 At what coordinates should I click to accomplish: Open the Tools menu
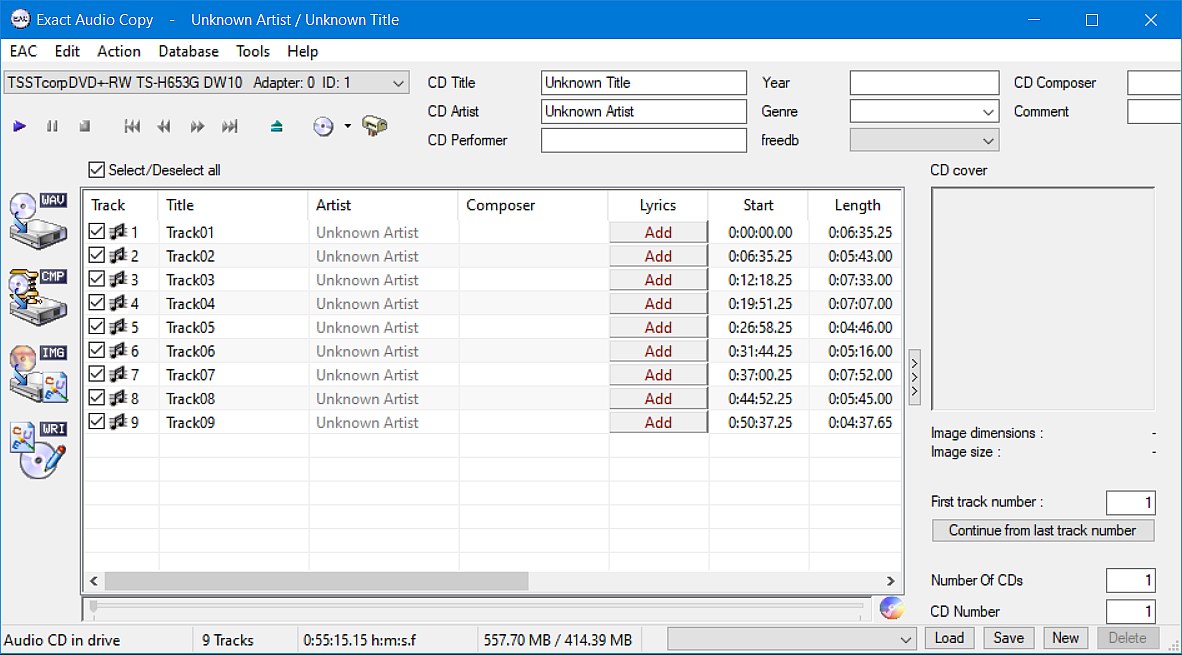pos(253,51)
